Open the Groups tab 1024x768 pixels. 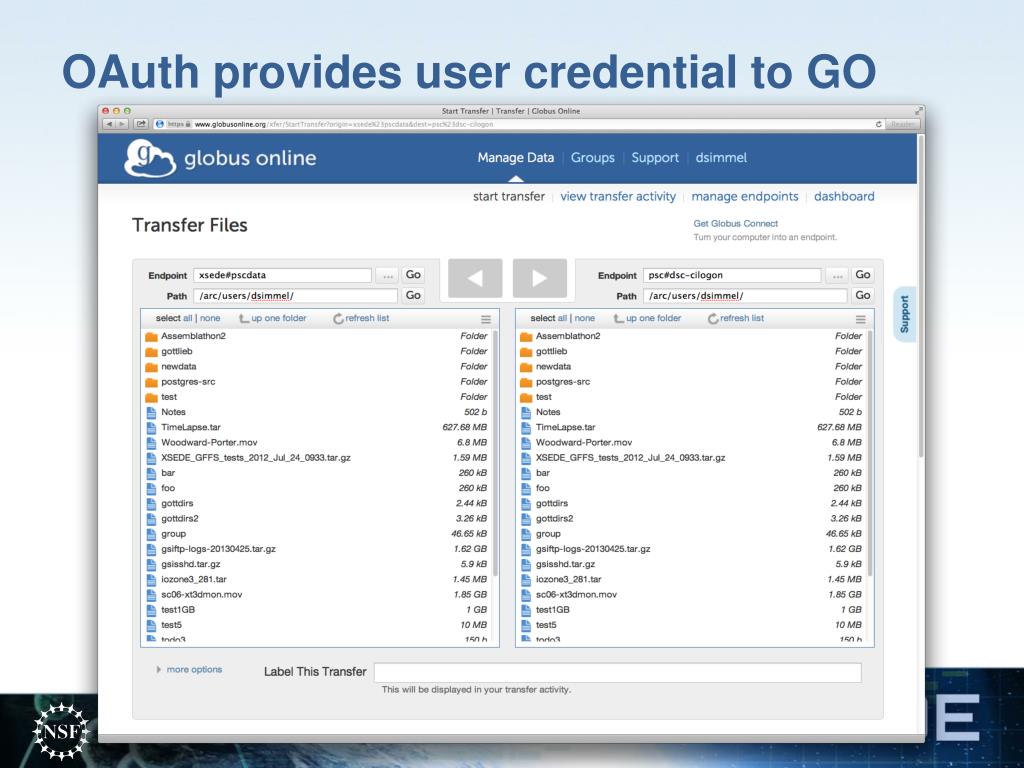click(592, 158)
